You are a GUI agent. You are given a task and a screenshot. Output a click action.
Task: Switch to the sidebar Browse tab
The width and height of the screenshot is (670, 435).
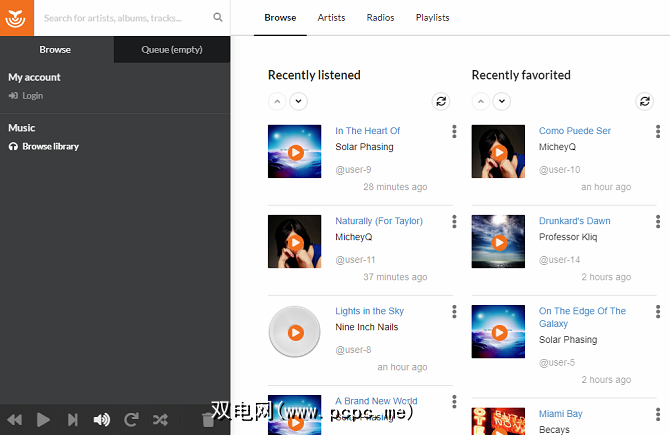click(x=55, y=50)
